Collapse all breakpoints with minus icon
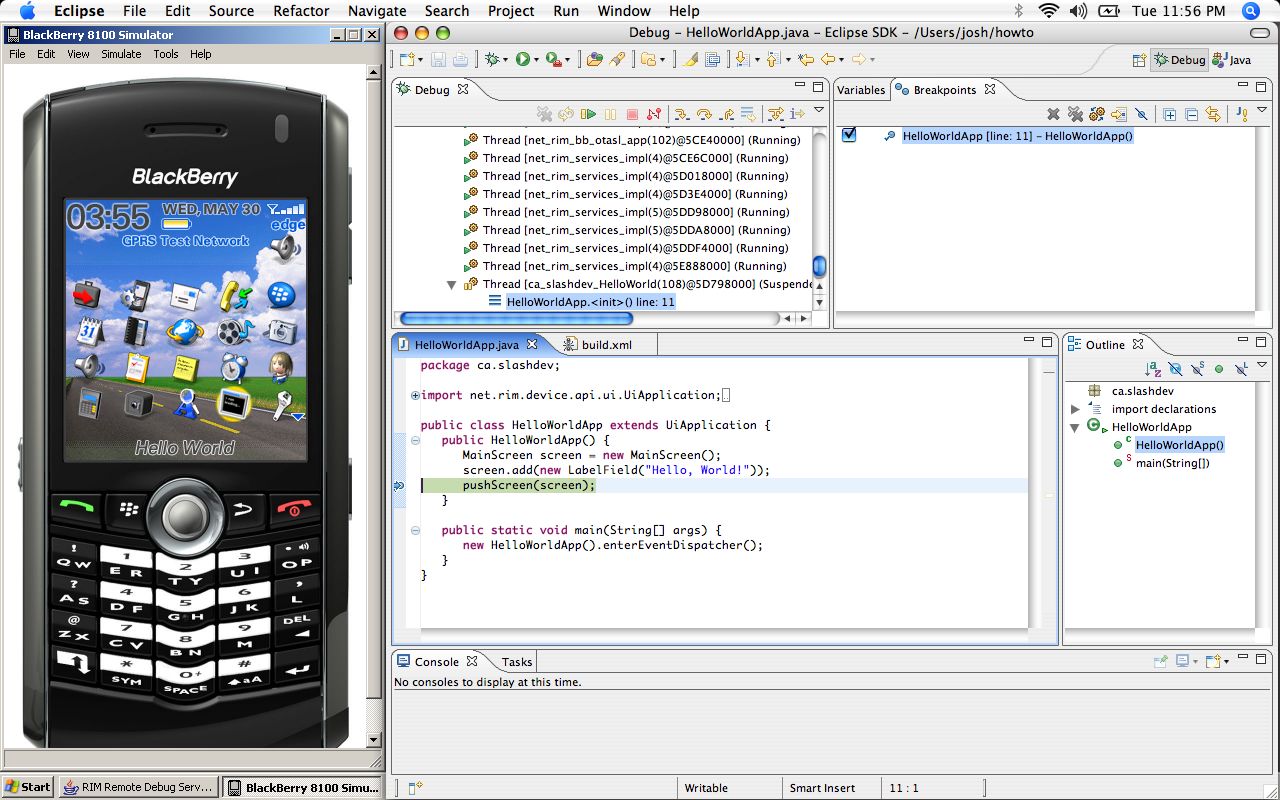 (1191, 114)
